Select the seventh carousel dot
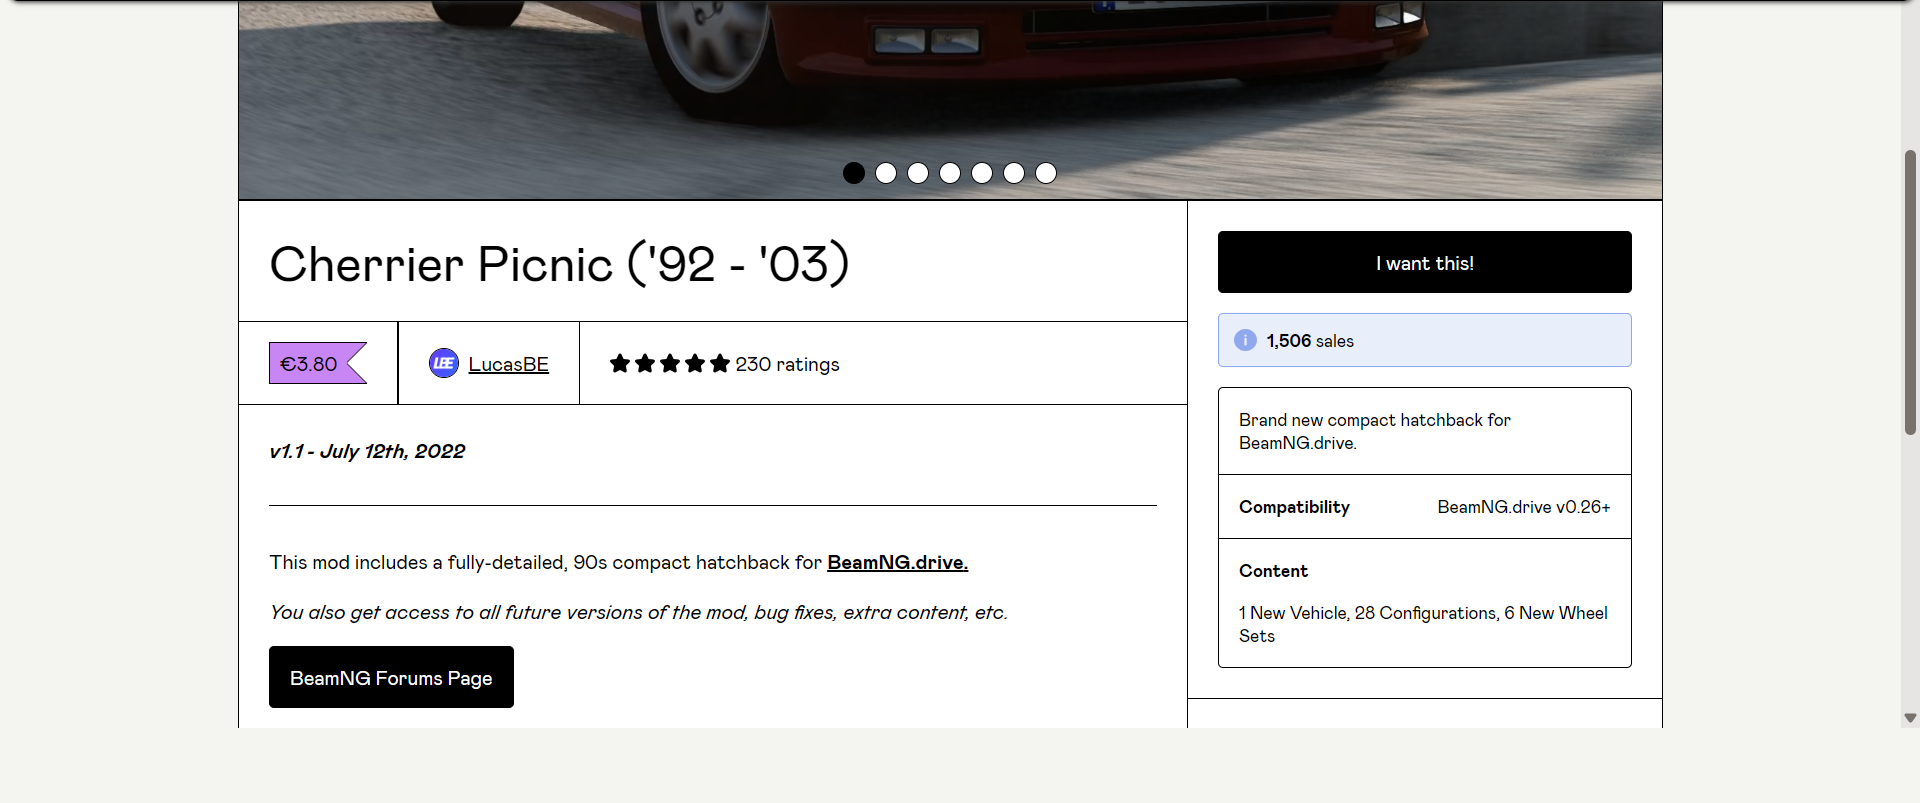 click(1046, 173)
